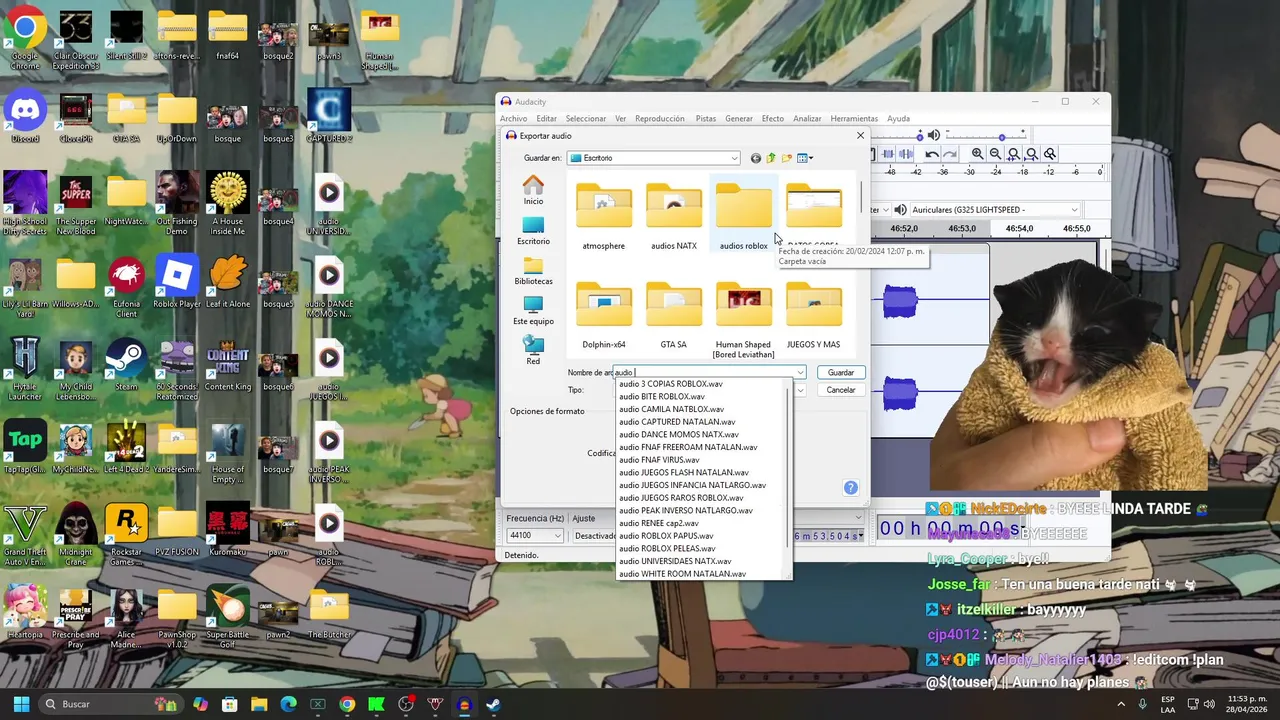Screen dimensions: 1280x720
Task: Open Steam from the taskbar
Action: tap(494, 704)
